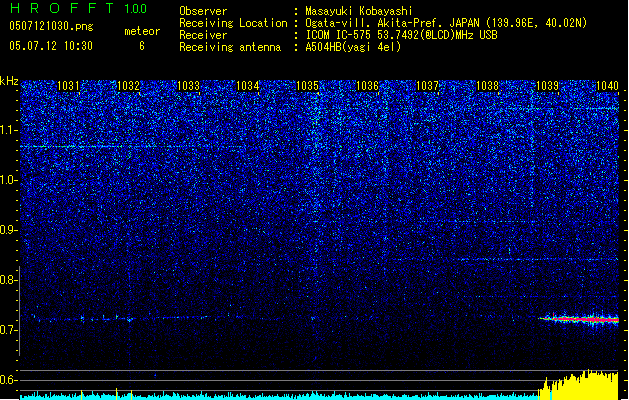Click the 1033 time marker
This screenshot has width=629, height=400.
click(x=188, y=86)
